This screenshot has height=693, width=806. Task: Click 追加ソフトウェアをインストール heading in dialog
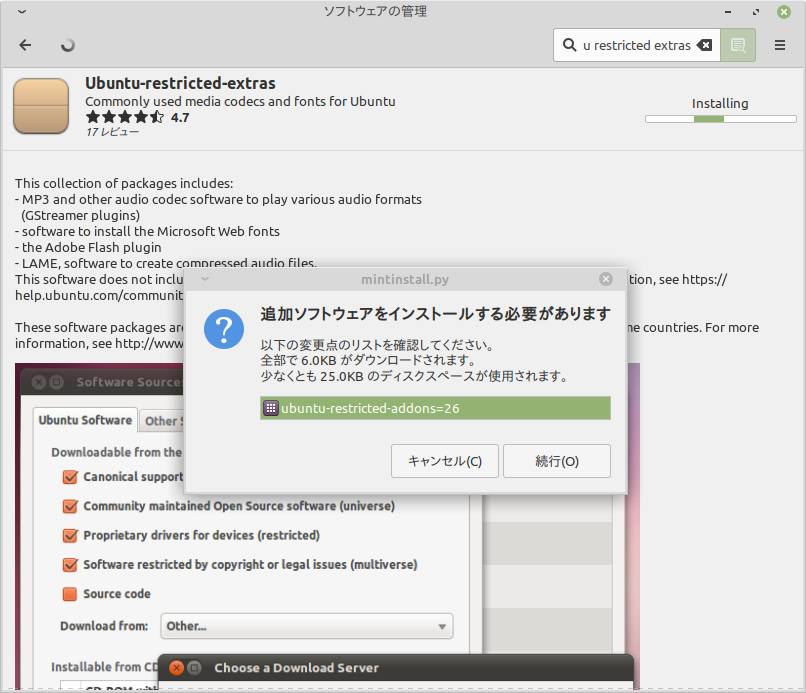coord(435,314)
